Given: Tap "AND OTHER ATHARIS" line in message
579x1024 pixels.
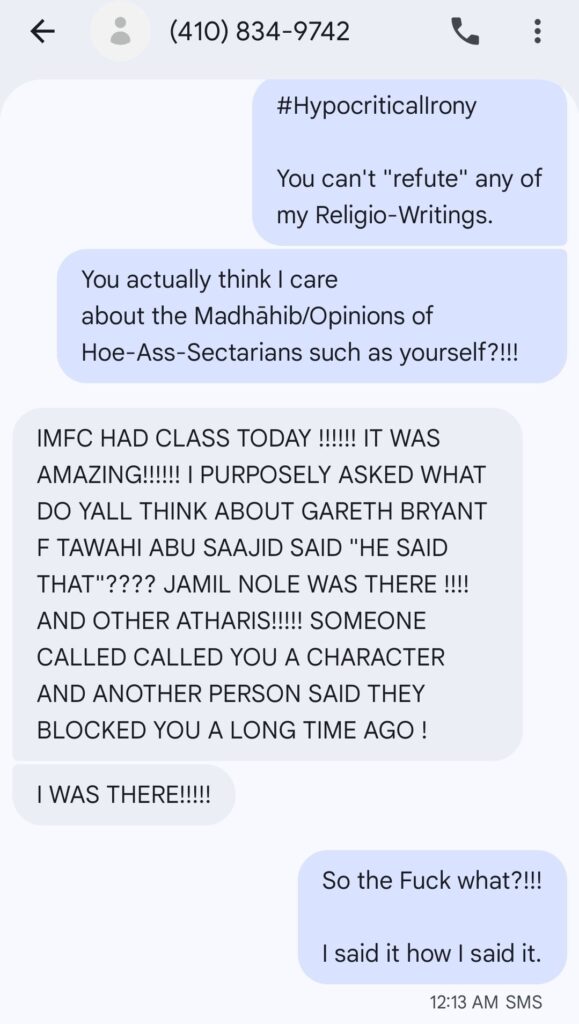Looking at the screenshot, I should click(x=169, y=620).
